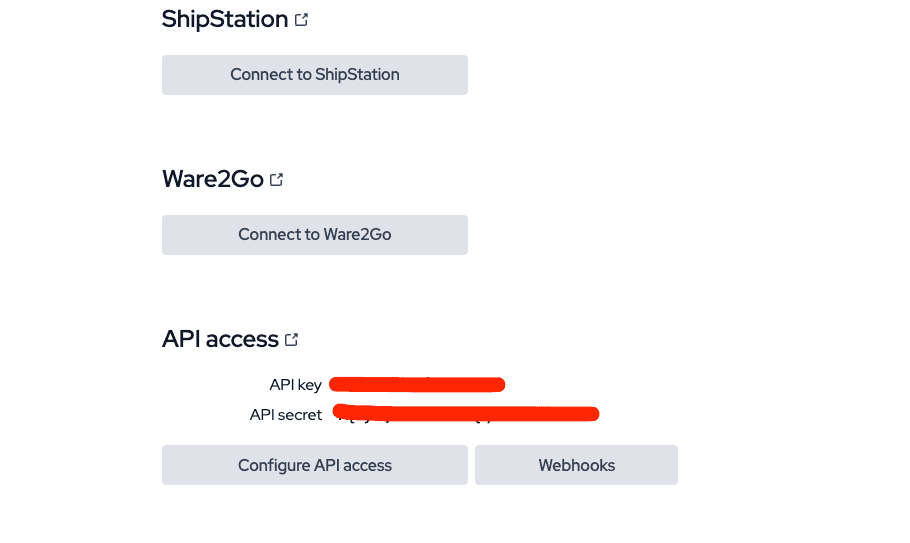
Task: Go to the Webhooks settings button
Action: (x=576, y=465)
